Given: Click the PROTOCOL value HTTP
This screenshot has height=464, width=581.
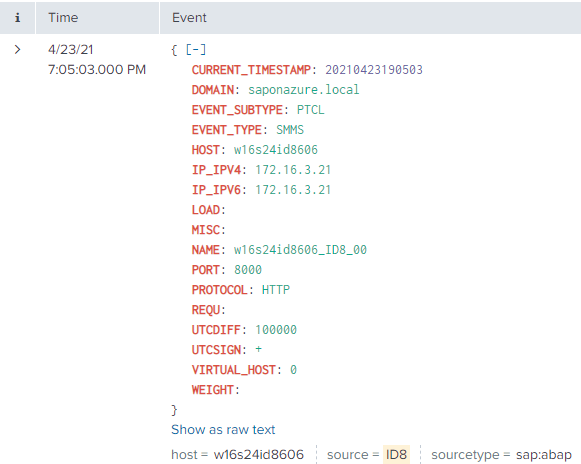Looking at the screenshot, I should pos(276,290).
